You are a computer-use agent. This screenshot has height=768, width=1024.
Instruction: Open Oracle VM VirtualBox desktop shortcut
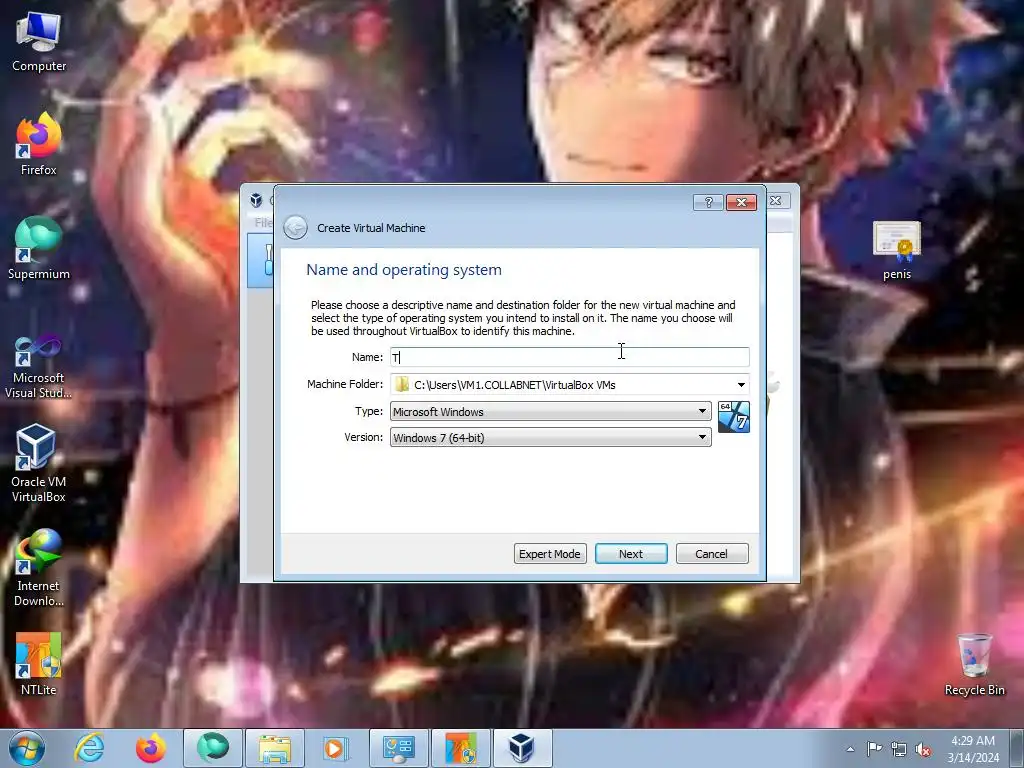(39, 464)
